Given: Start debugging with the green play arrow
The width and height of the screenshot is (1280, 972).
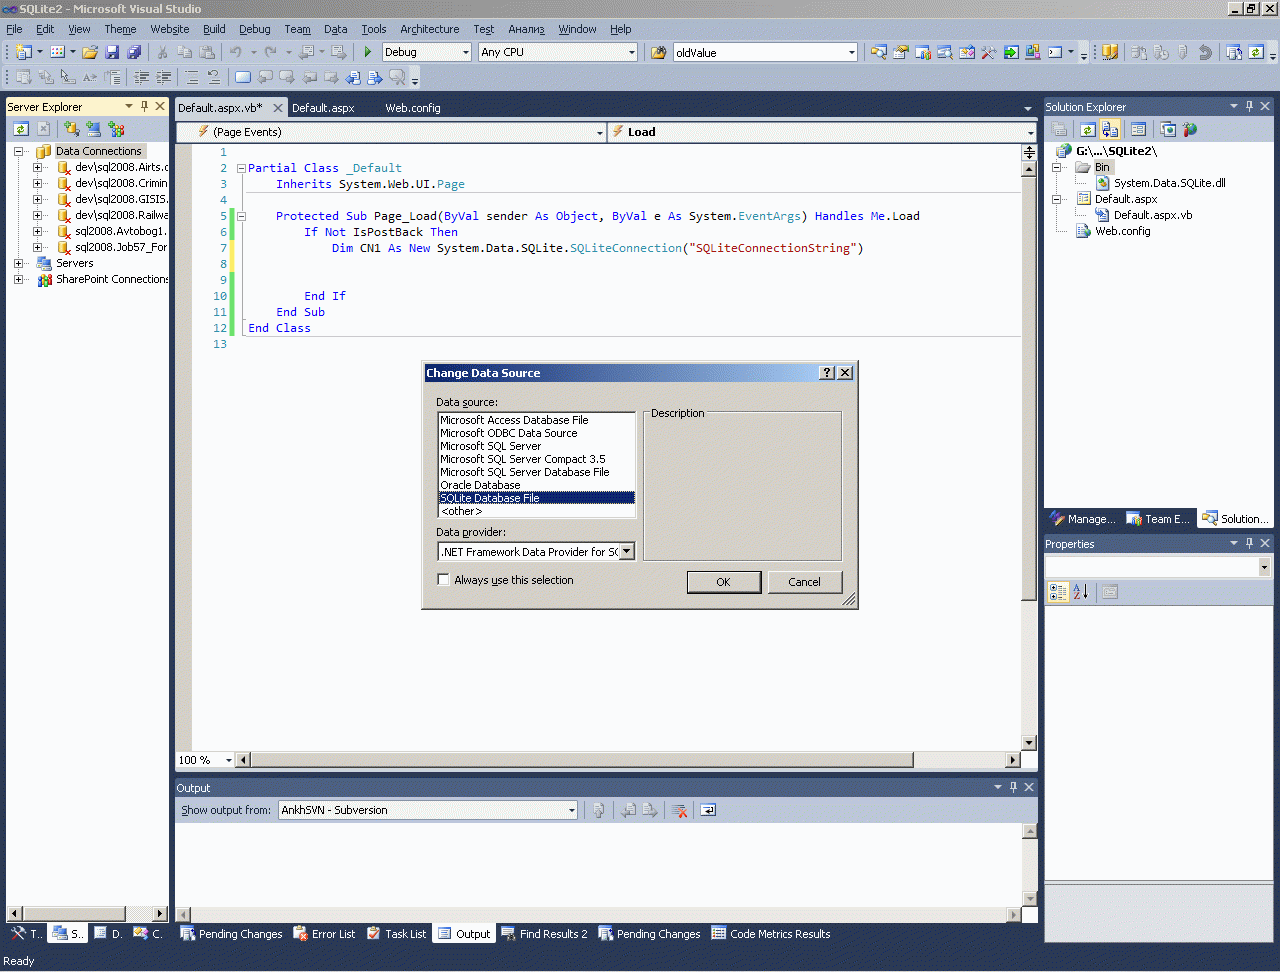Looking at the screenshot, I should (368, 52).
